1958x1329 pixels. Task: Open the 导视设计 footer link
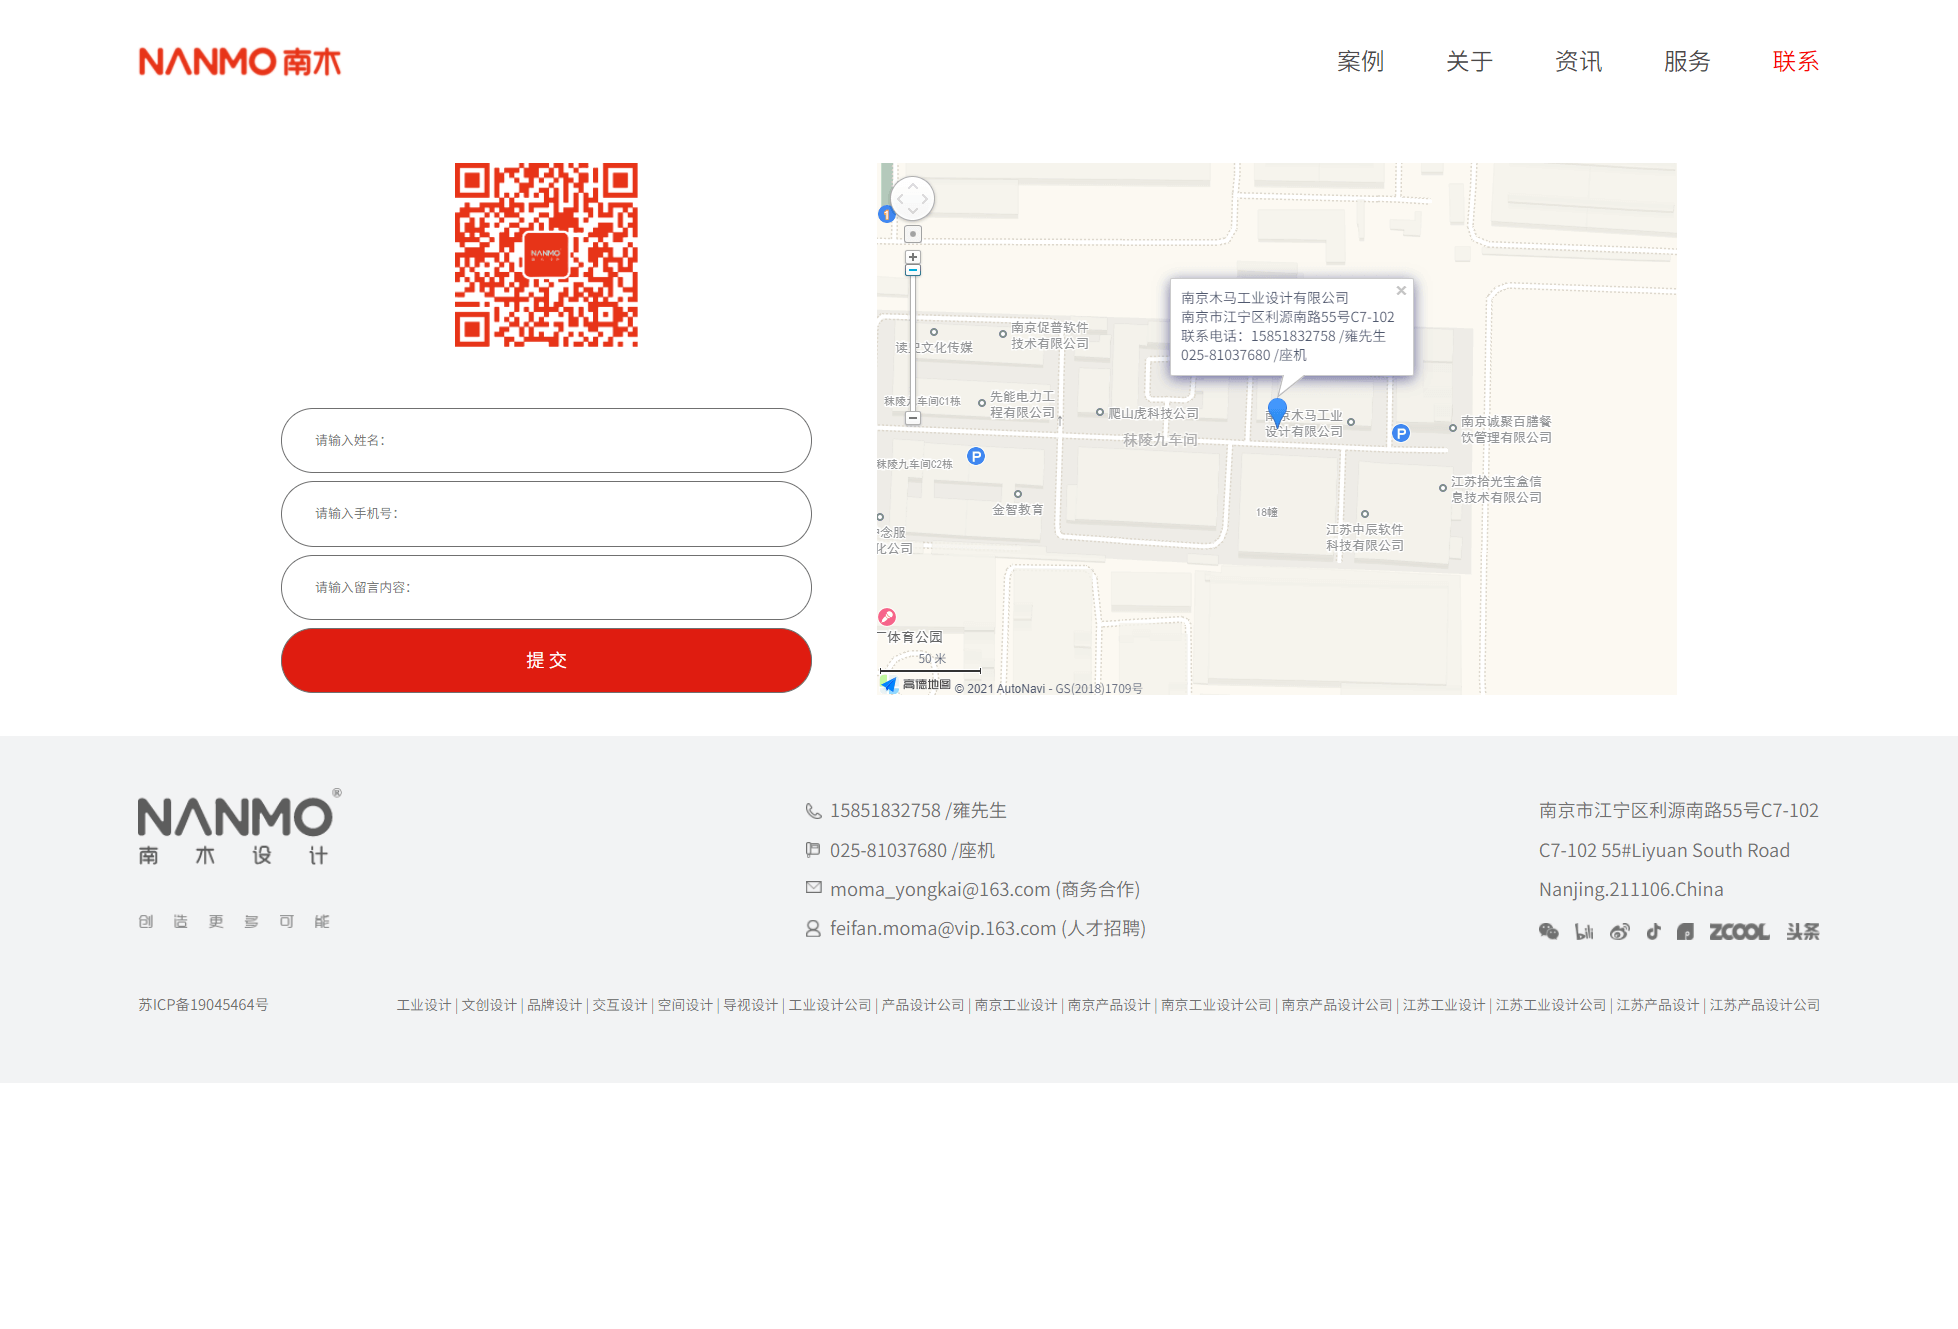751,1005
